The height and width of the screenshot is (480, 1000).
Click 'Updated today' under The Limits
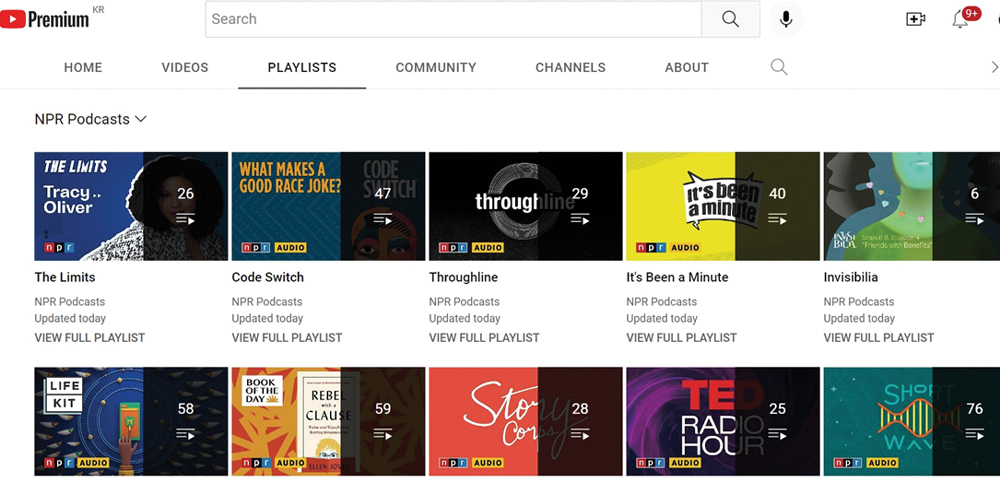70,318
